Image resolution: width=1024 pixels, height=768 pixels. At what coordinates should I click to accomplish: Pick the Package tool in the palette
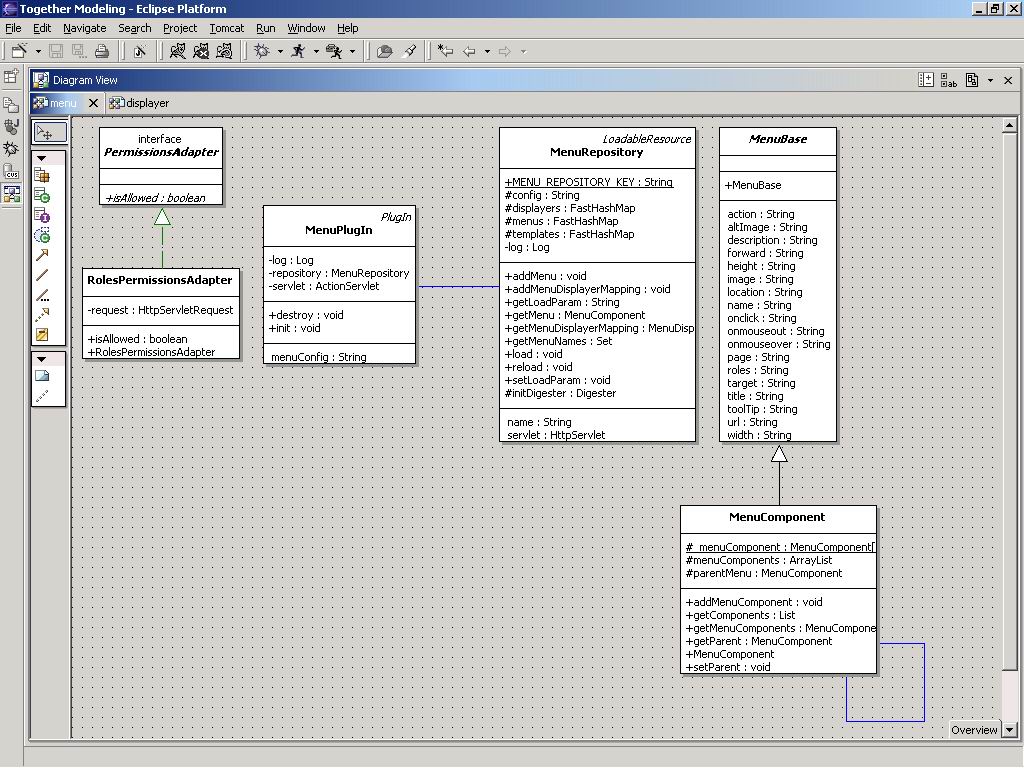tap(42, 176)
